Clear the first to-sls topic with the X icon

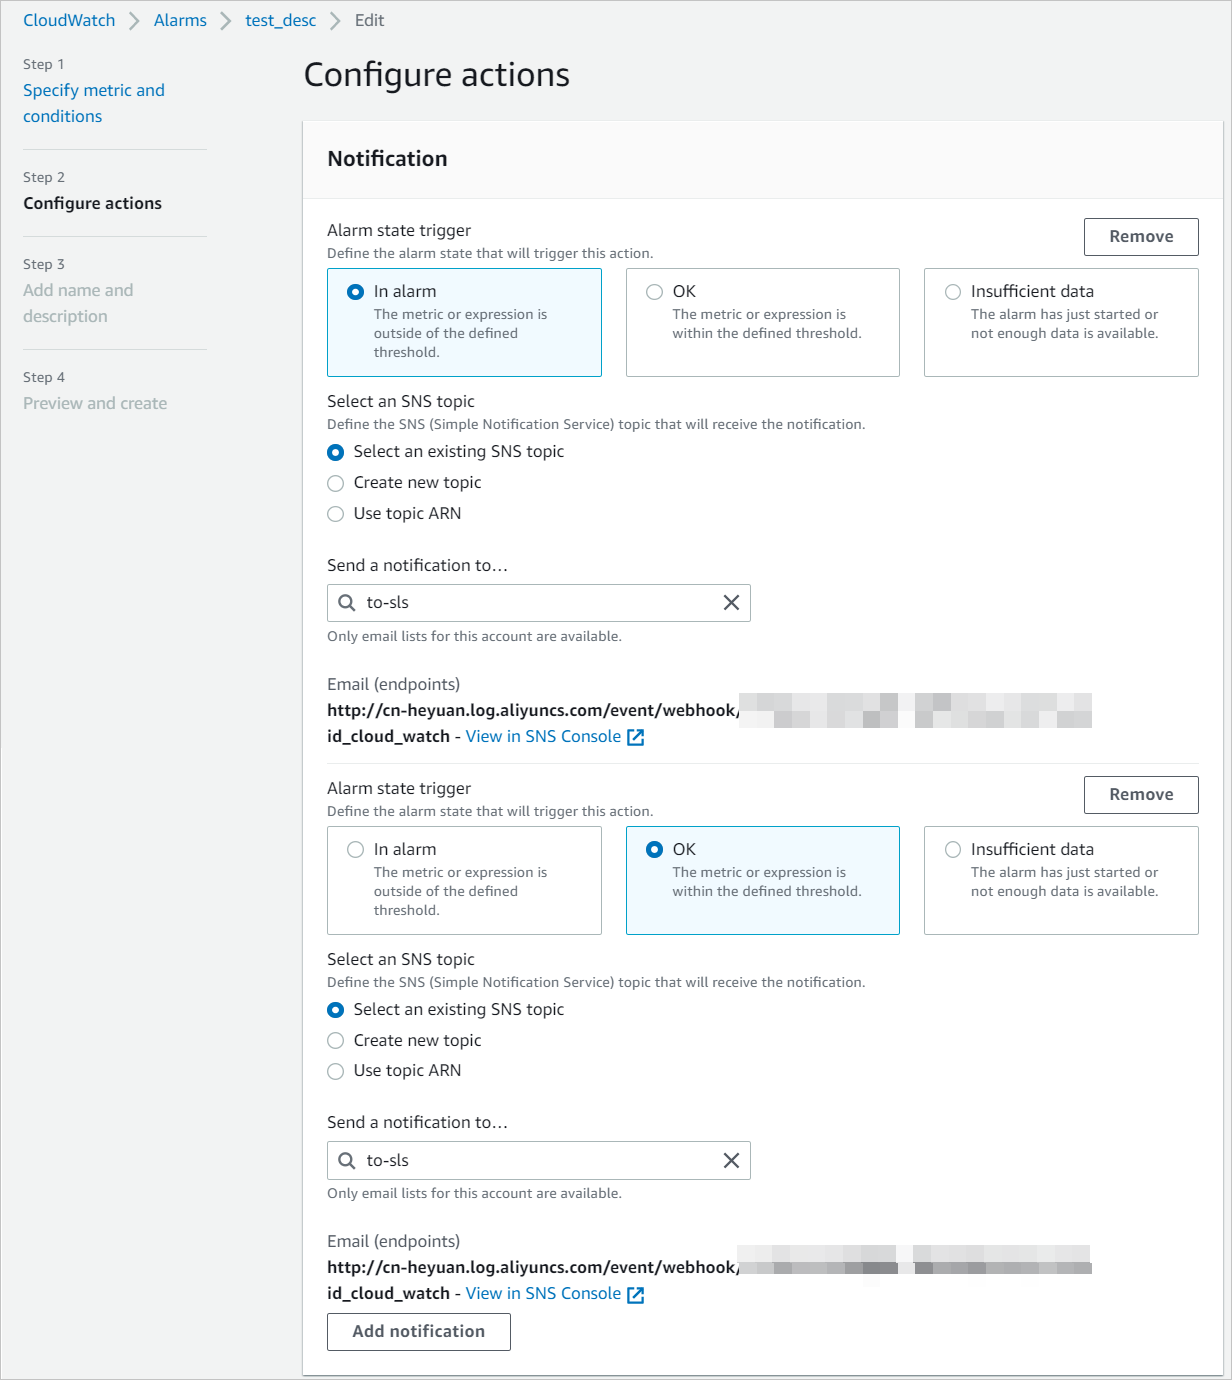(x=730, y=603)
